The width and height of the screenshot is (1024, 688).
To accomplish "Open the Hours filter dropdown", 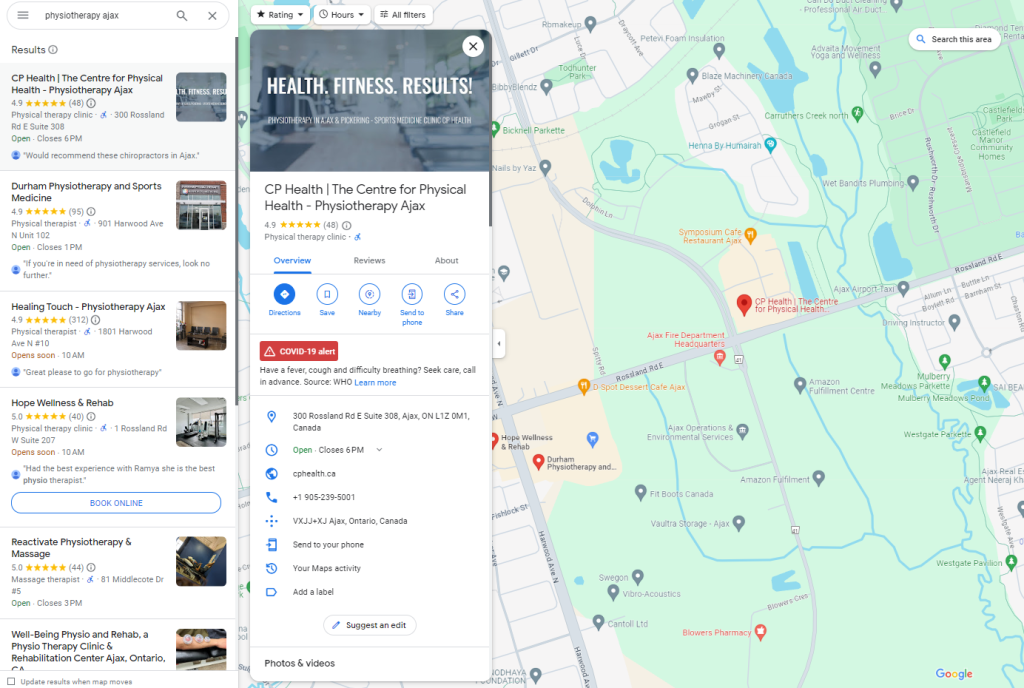I will pyautogui.click(x=341, y=15).
